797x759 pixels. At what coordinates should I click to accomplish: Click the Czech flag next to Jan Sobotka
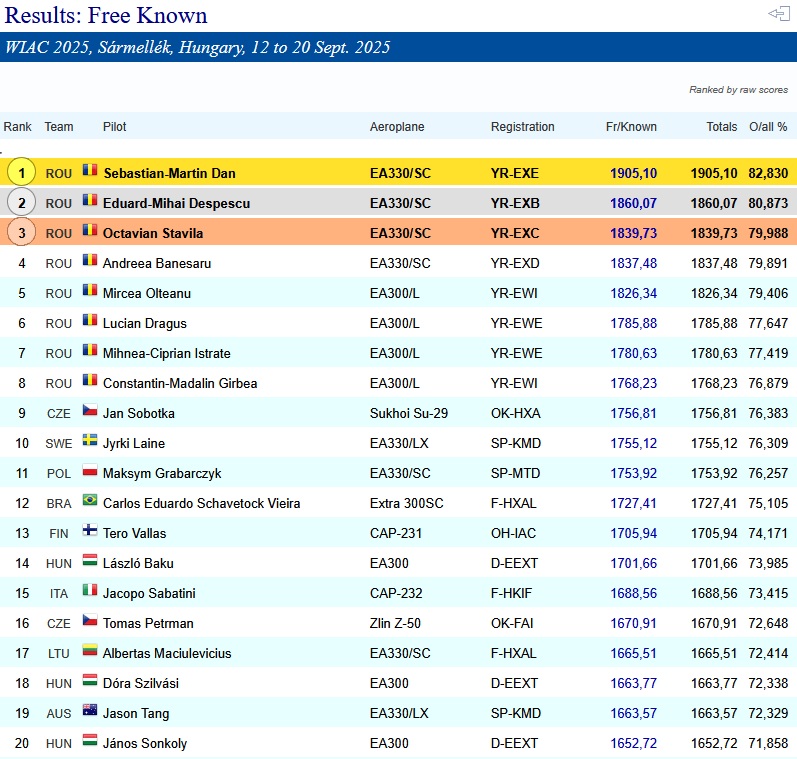tap(90, 410)
